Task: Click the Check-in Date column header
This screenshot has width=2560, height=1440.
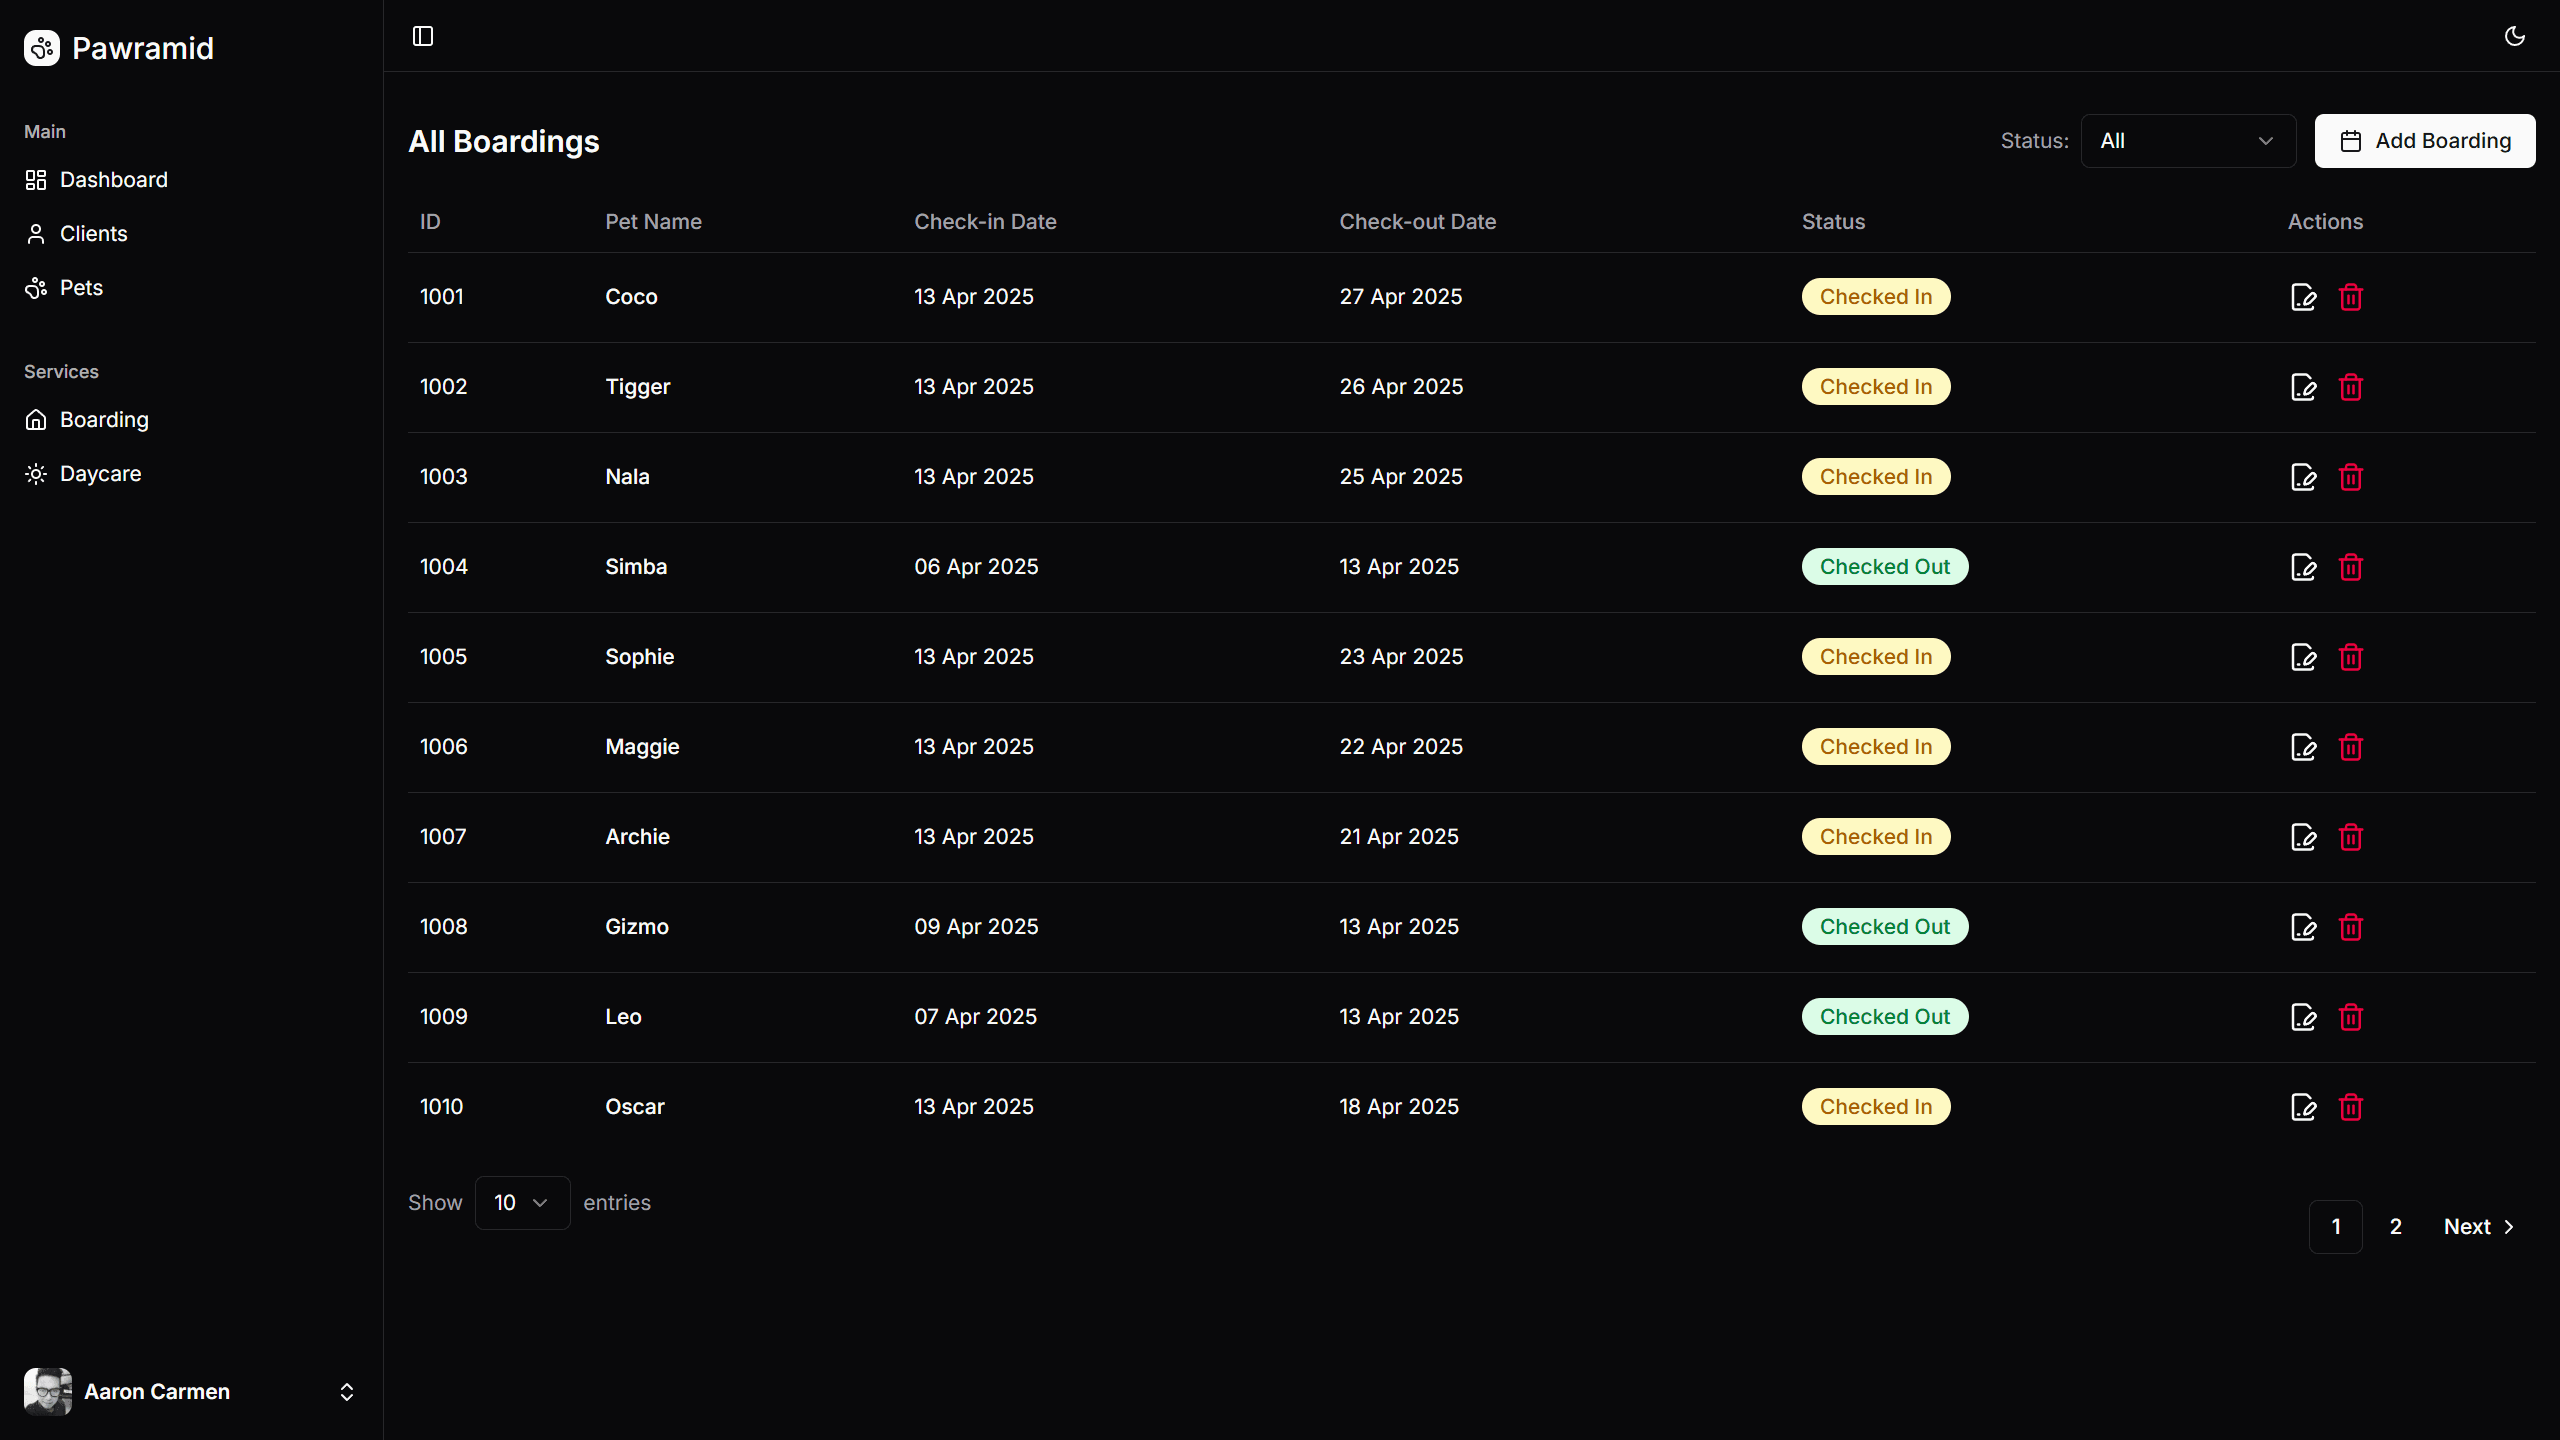Action: coord(985,222)
